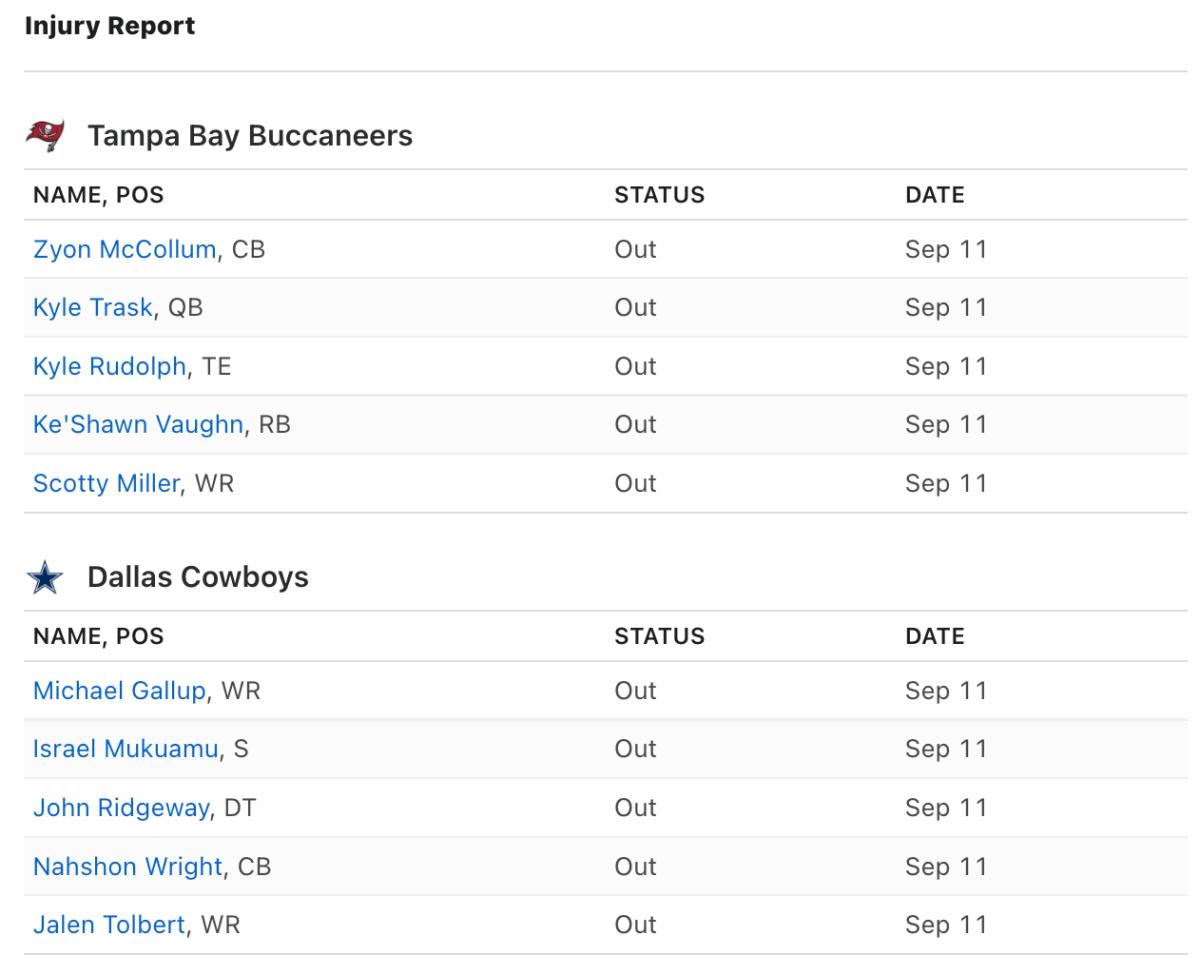Open Jalen Tolbert's profile link
The image size is (1200, 955).
click(109, 924)
